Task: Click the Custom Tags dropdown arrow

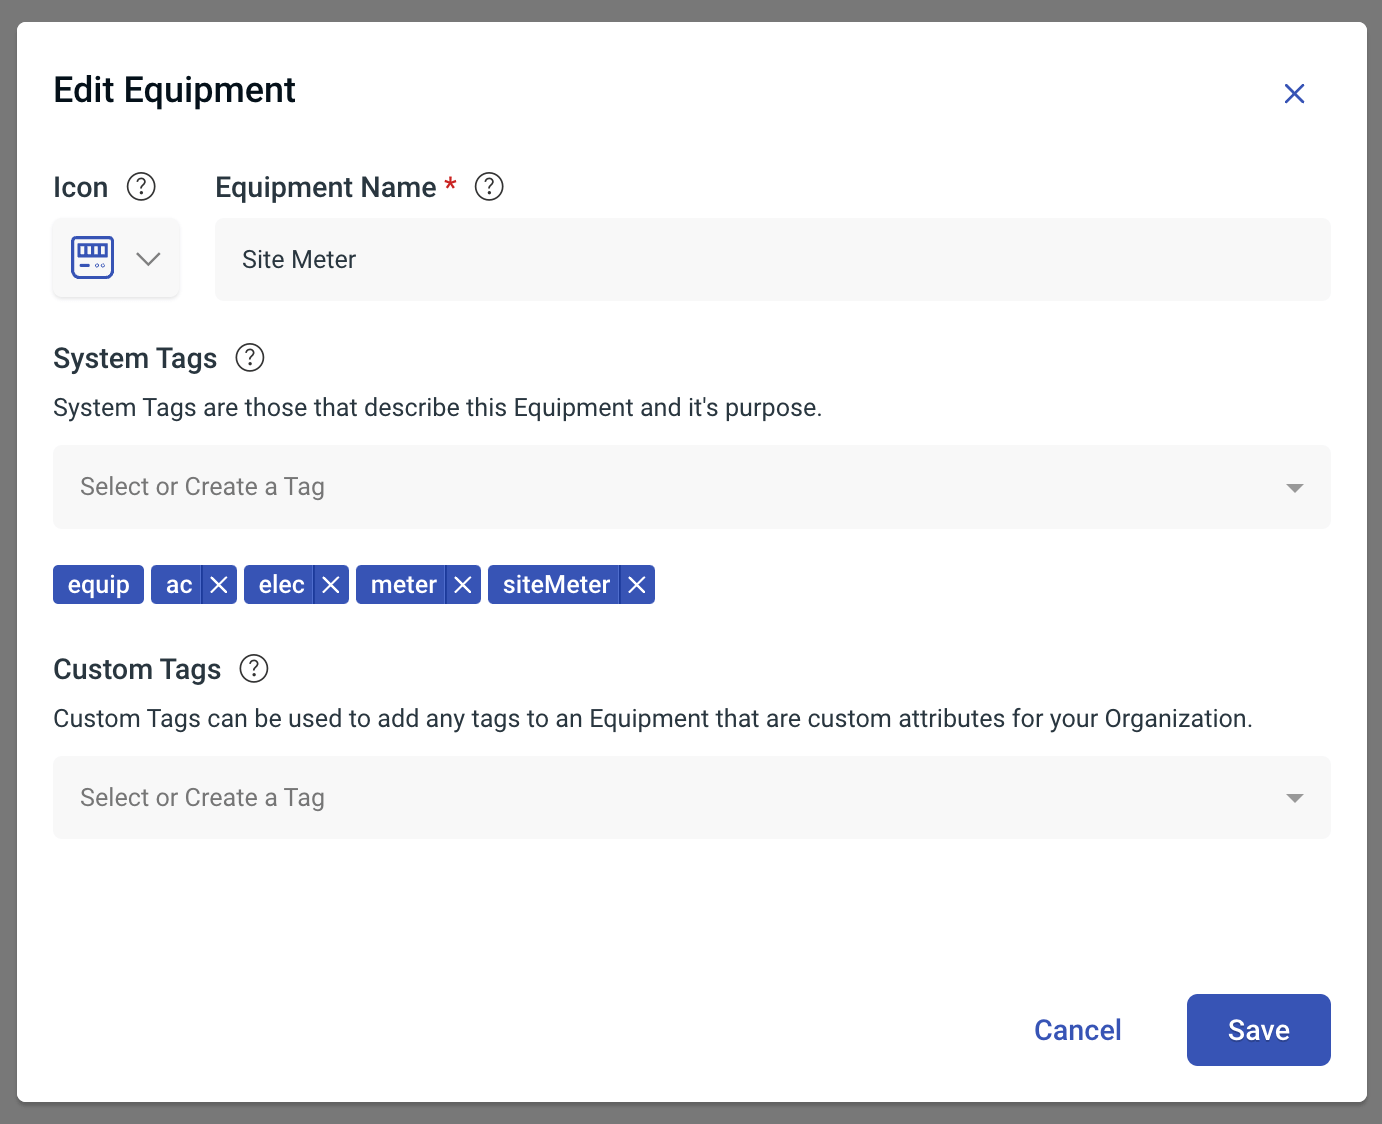Action: click(x=1295, y=798)
